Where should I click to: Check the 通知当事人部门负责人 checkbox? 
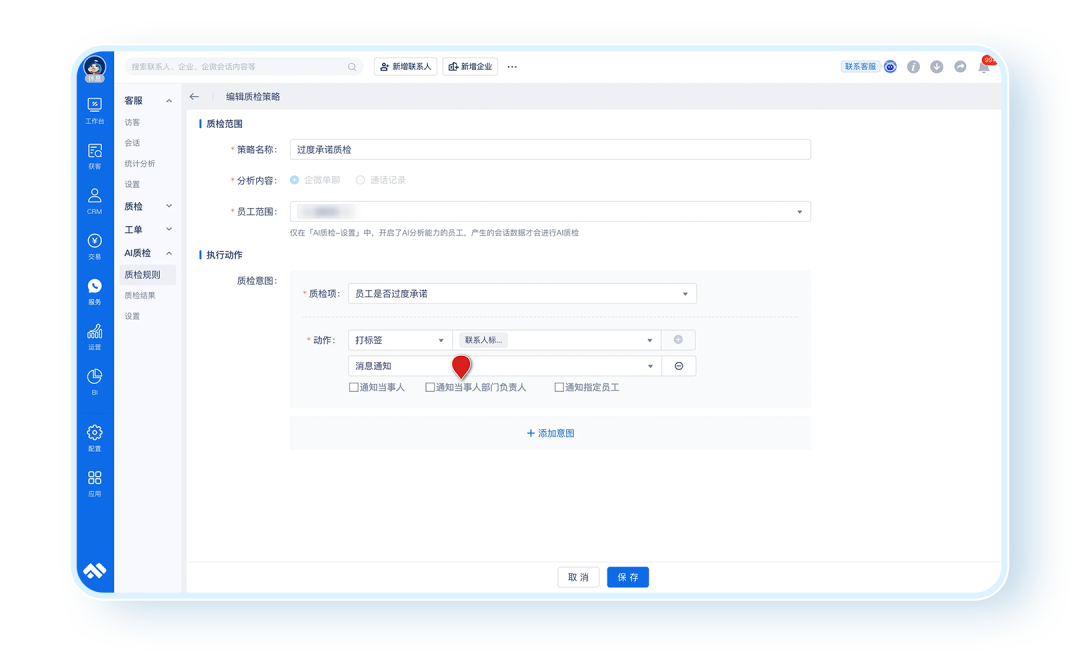430,387
